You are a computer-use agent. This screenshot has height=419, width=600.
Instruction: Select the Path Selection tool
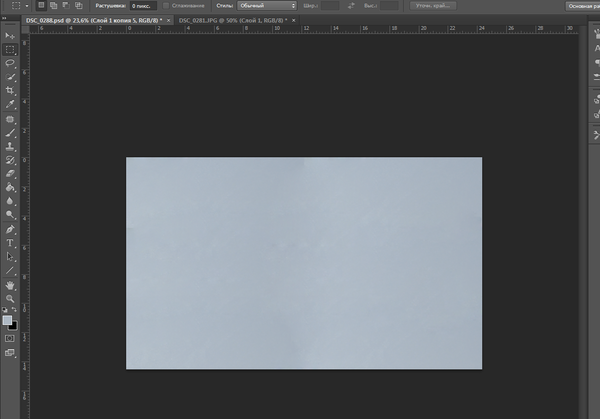click(10, 257)
